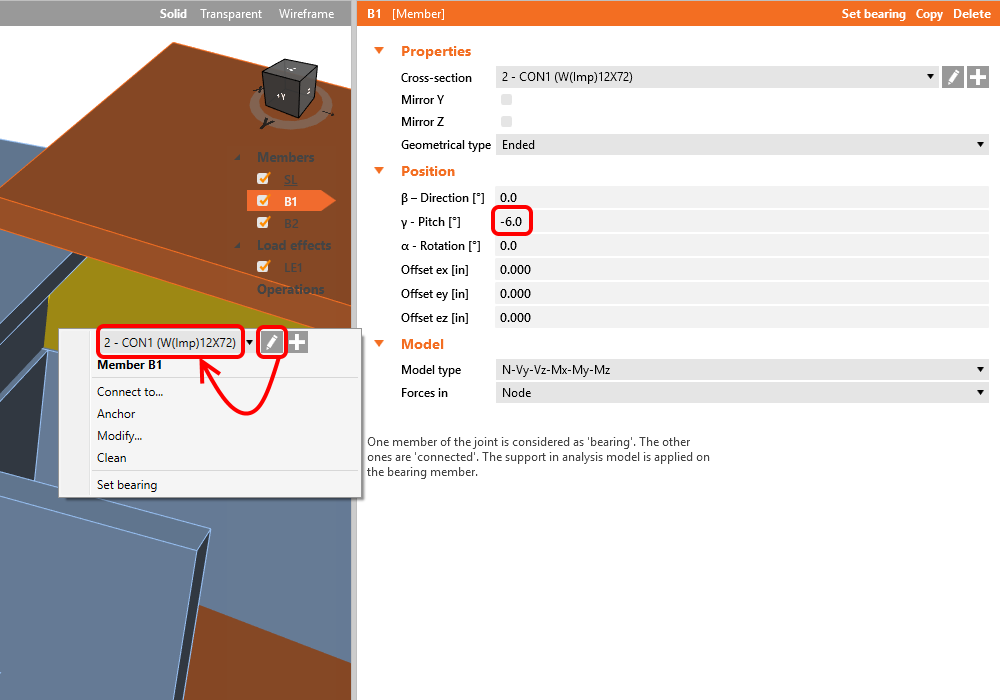Click the Offset ez input field

(742, 317)
